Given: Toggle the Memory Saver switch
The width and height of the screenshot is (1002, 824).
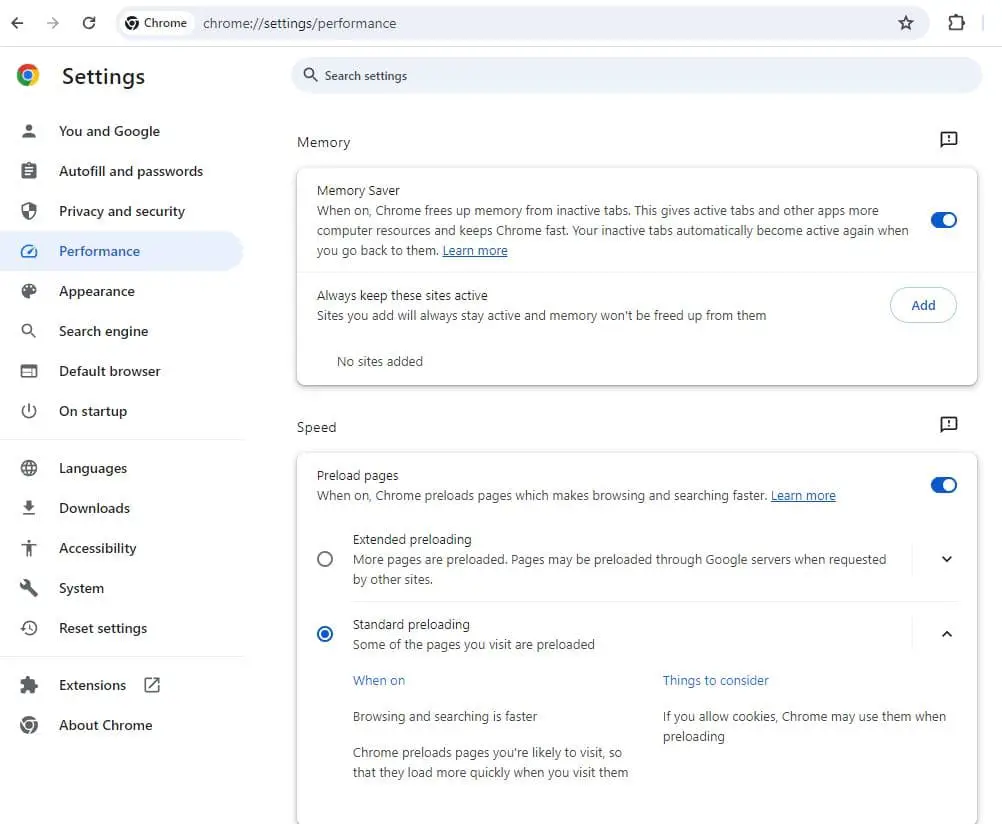Looking at the screenshot, I should [x=943, y=220].
